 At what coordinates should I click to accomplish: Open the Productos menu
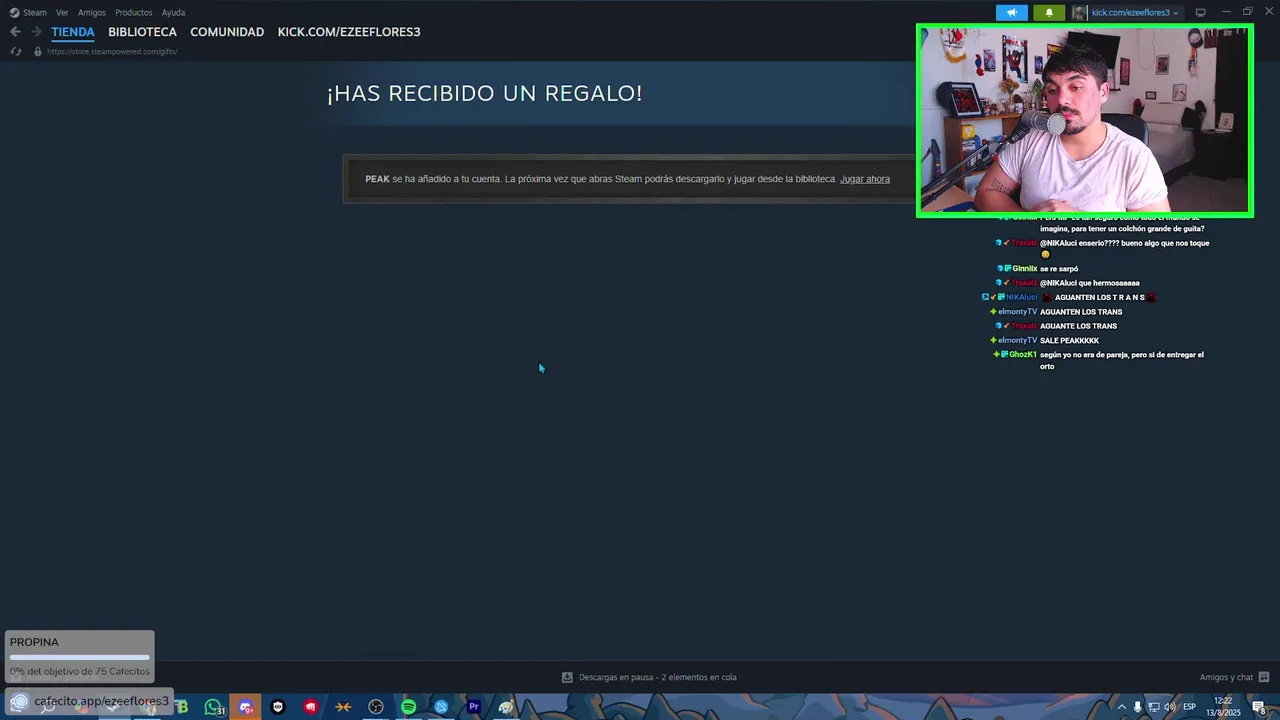[133, 13]
